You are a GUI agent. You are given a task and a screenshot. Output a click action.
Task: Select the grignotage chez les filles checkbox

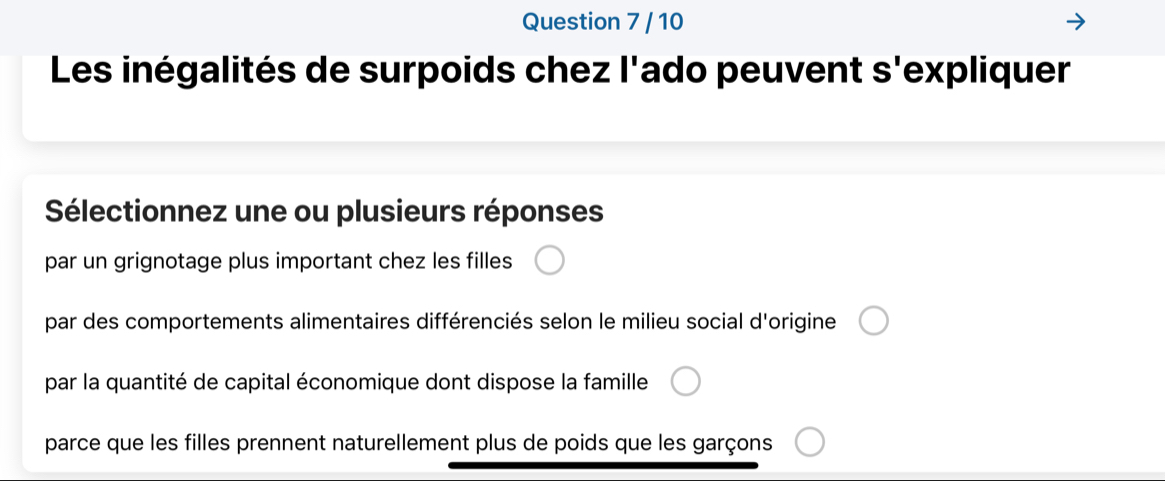549,262
